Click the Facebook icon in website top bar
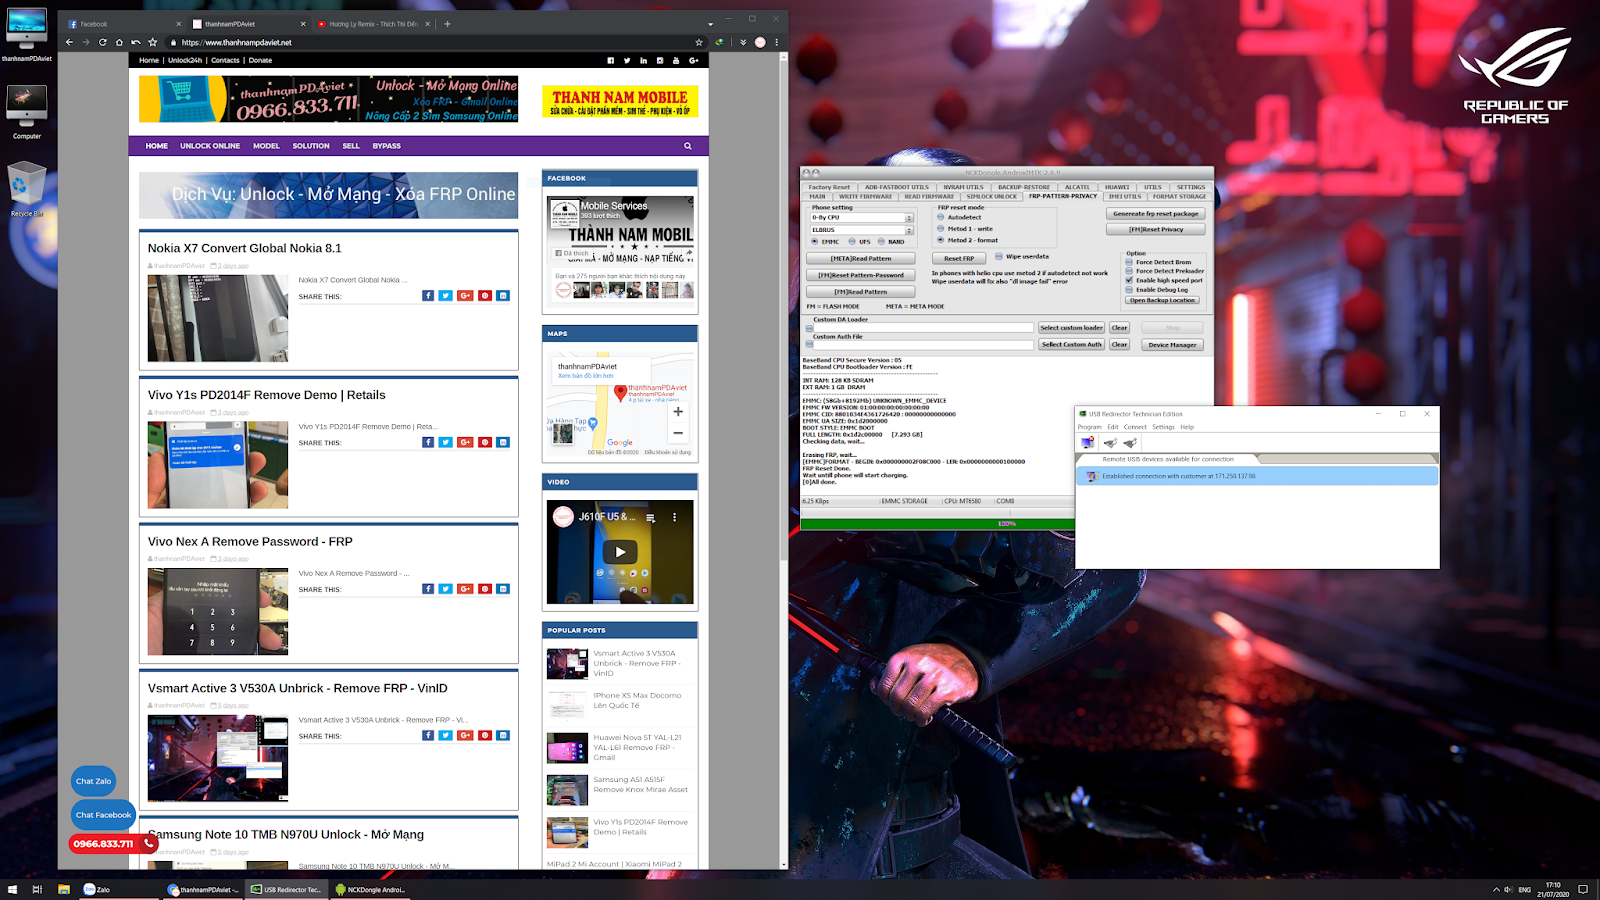 pos(610,60)
